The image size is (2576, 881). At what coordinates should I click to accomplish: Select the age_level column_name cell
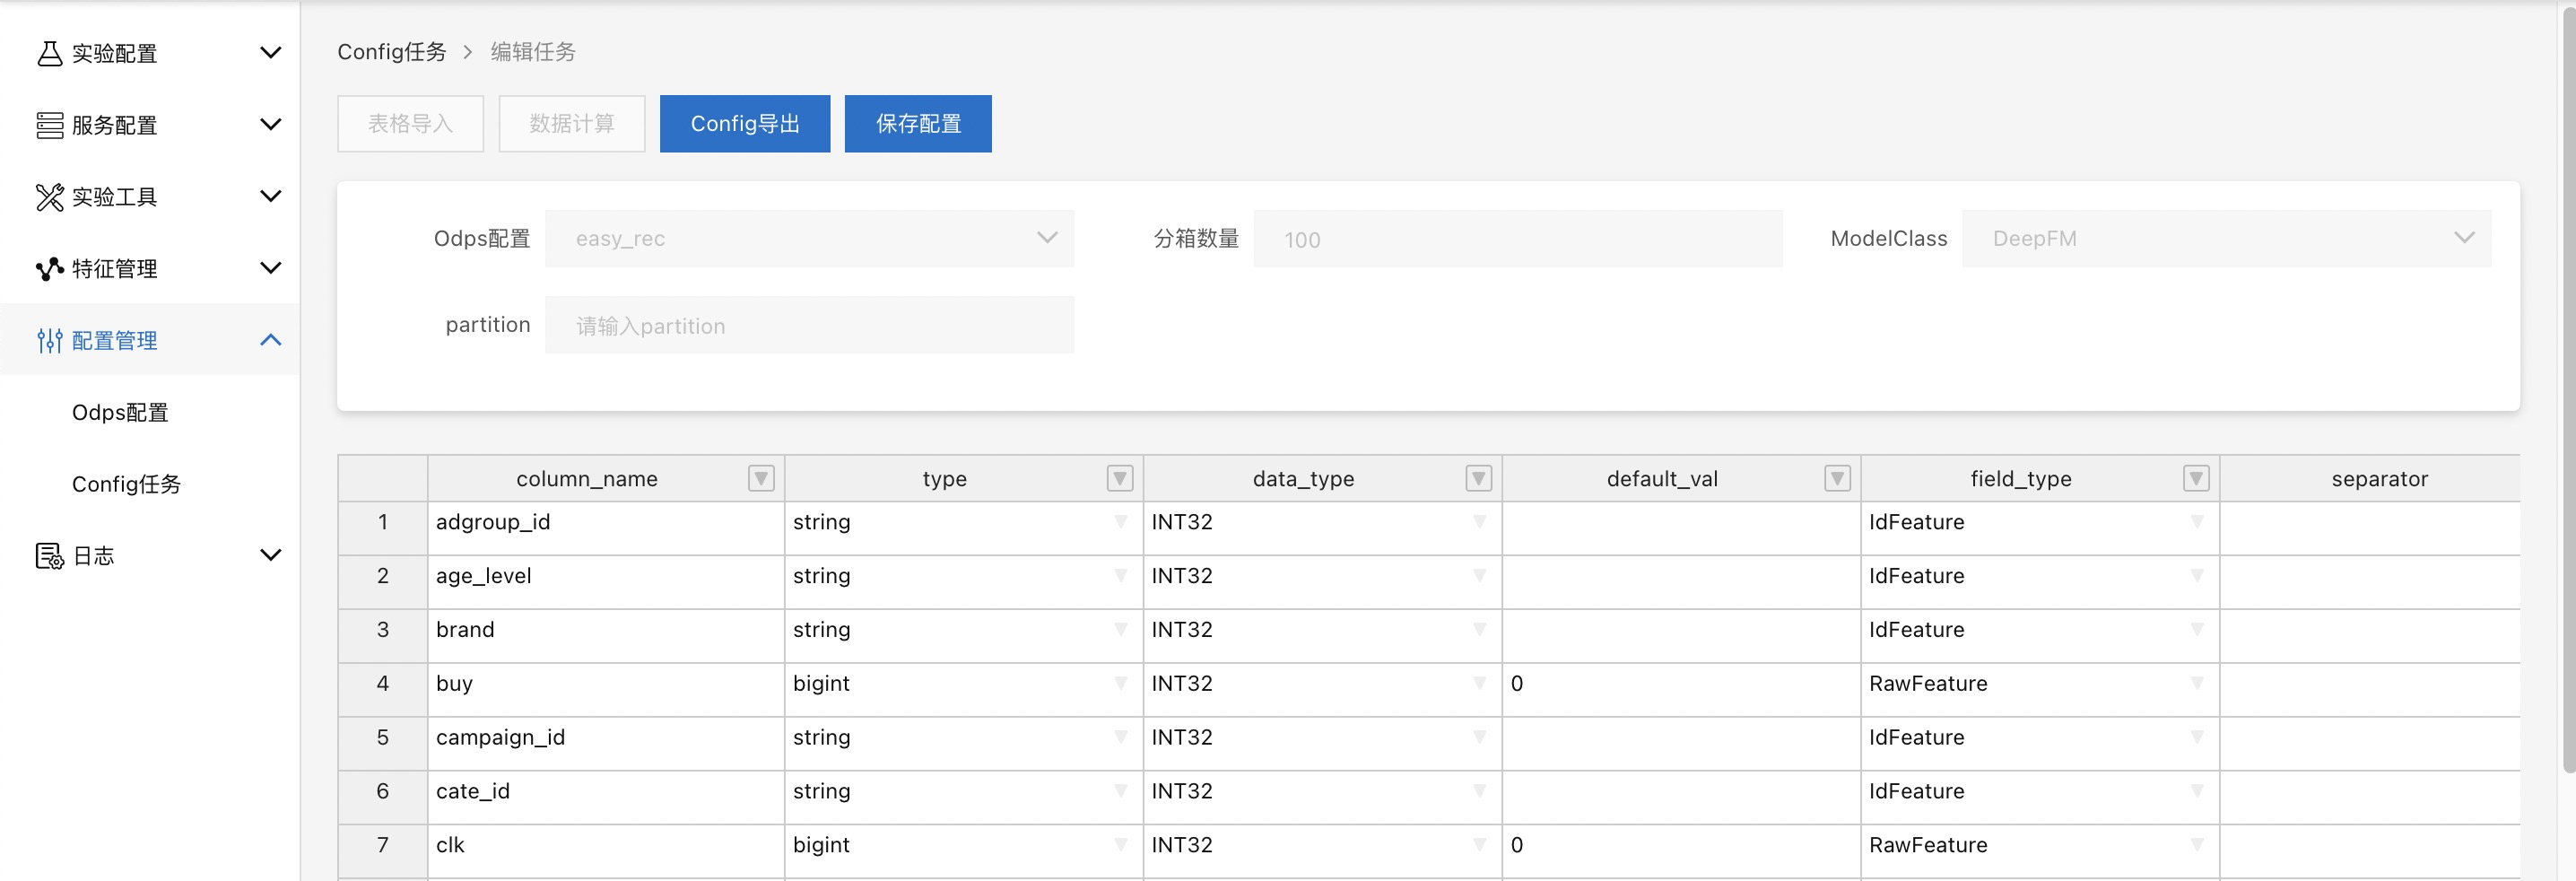click(606, 582)
